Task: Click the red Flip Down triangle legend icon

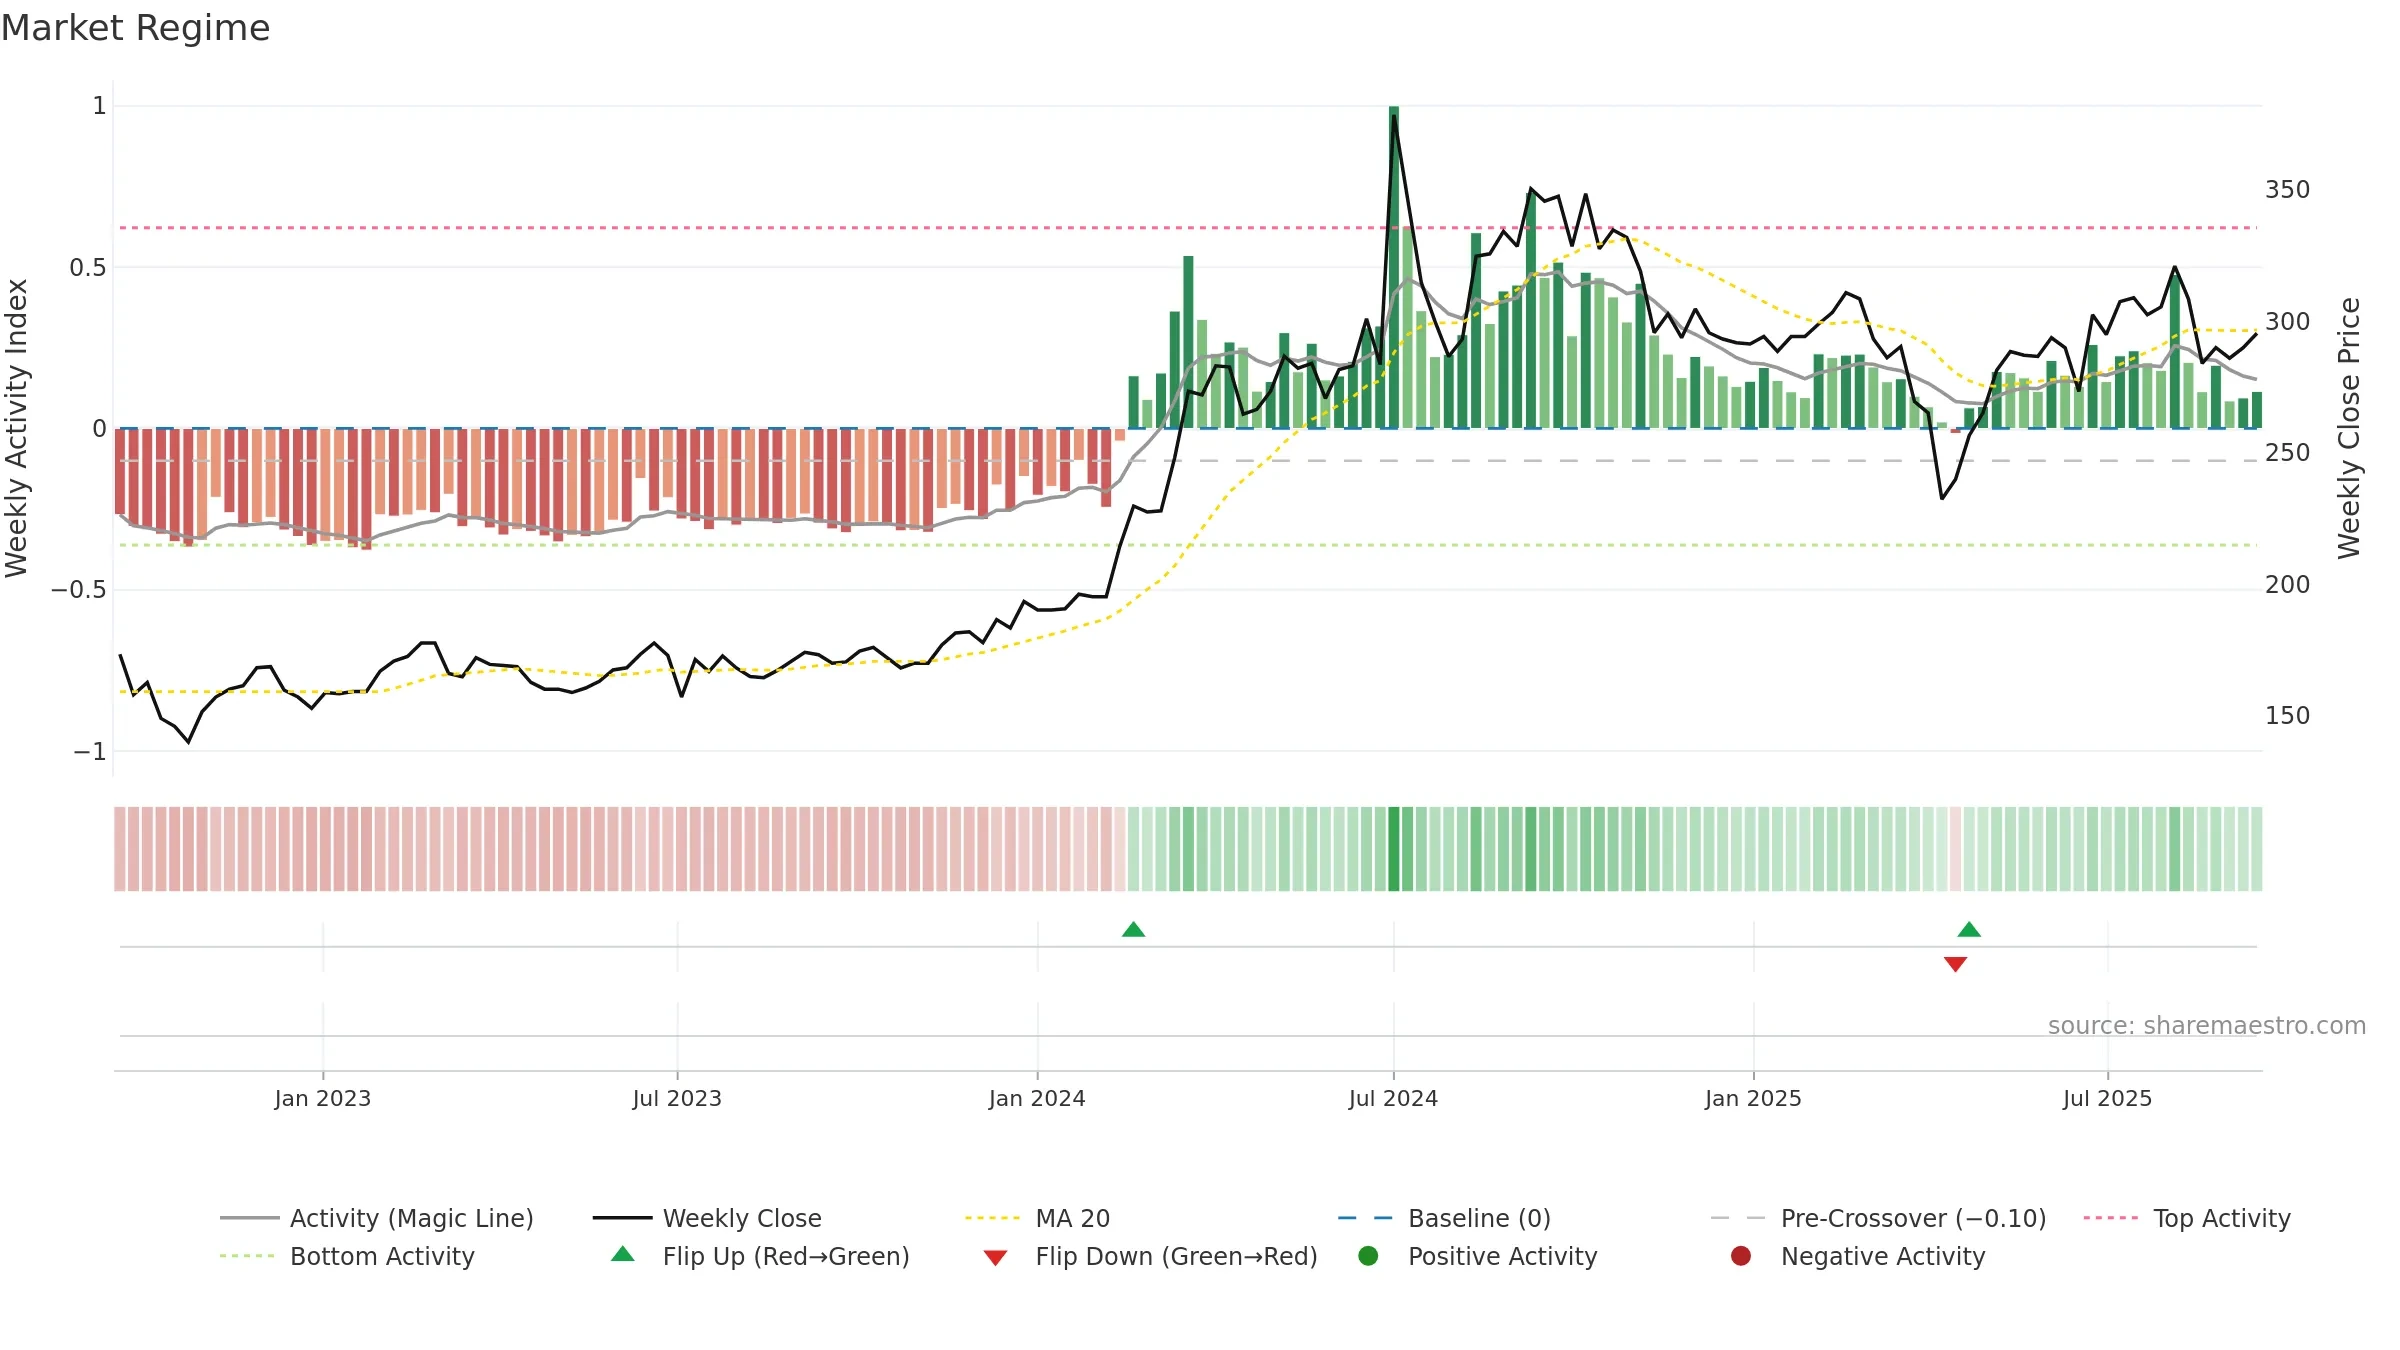Action: point(995,1258)
